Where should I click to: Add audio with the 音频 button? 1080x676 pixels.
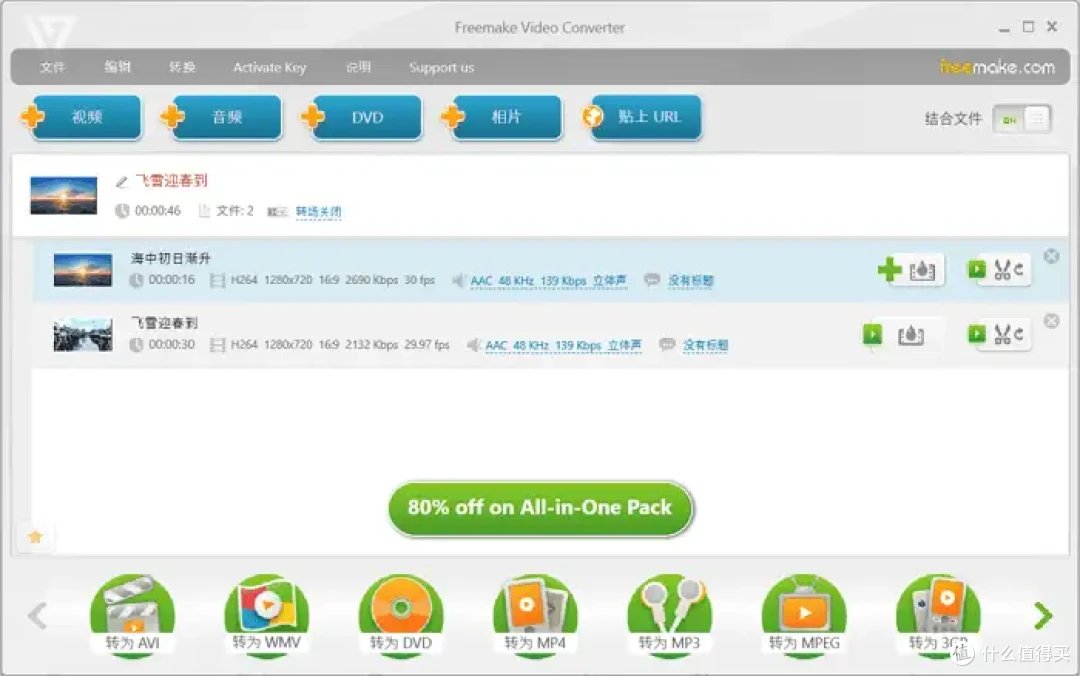[x=222, y=117]
